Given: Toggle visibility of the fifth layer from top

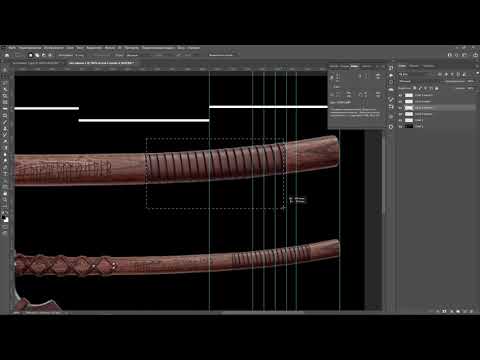Looking at the screenshot, I should tap(400, 120).
